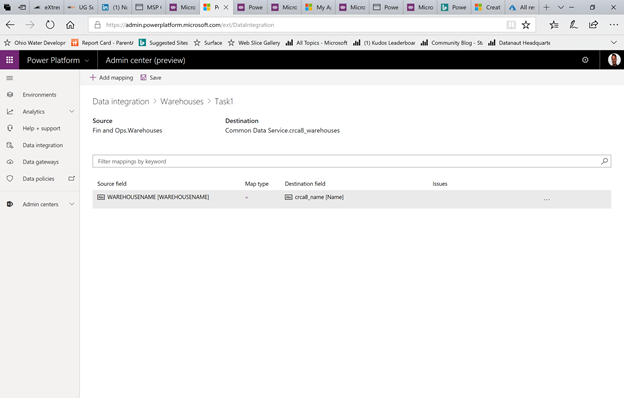Viewport: 624px width, 398px height.
Task: Open the user profile avatar
Action: 614,60
